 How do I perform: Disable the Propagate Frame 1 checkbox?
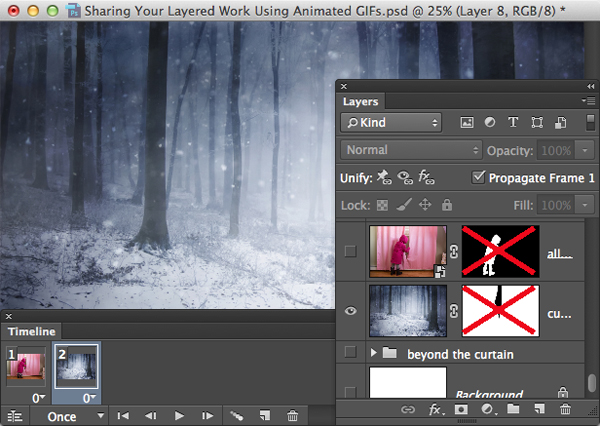click(x=479, y=177)
